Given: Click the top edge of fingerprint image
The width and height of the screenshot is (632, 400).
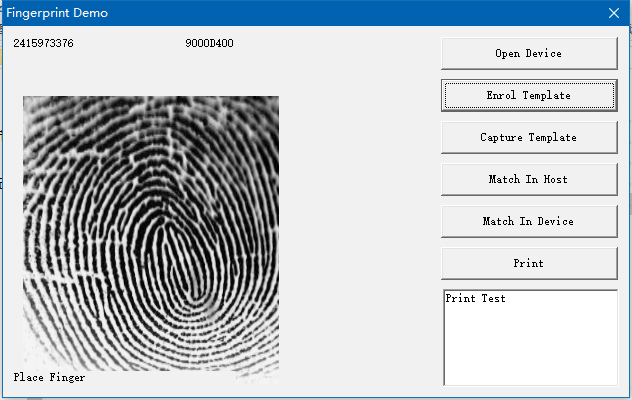Looking at the screenshot, I should [x=150, y=99].
